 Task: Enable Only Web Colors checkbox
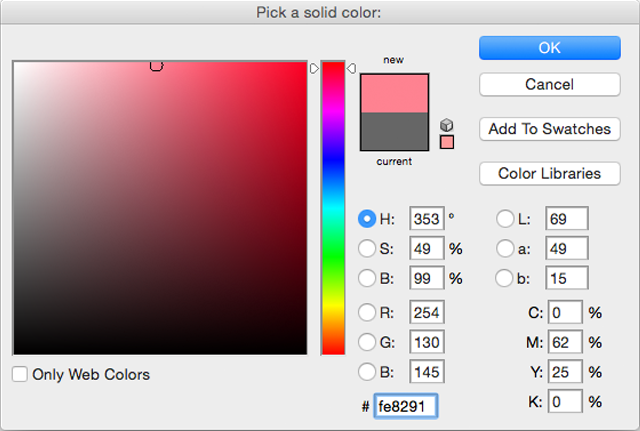[x=20, y=375]
